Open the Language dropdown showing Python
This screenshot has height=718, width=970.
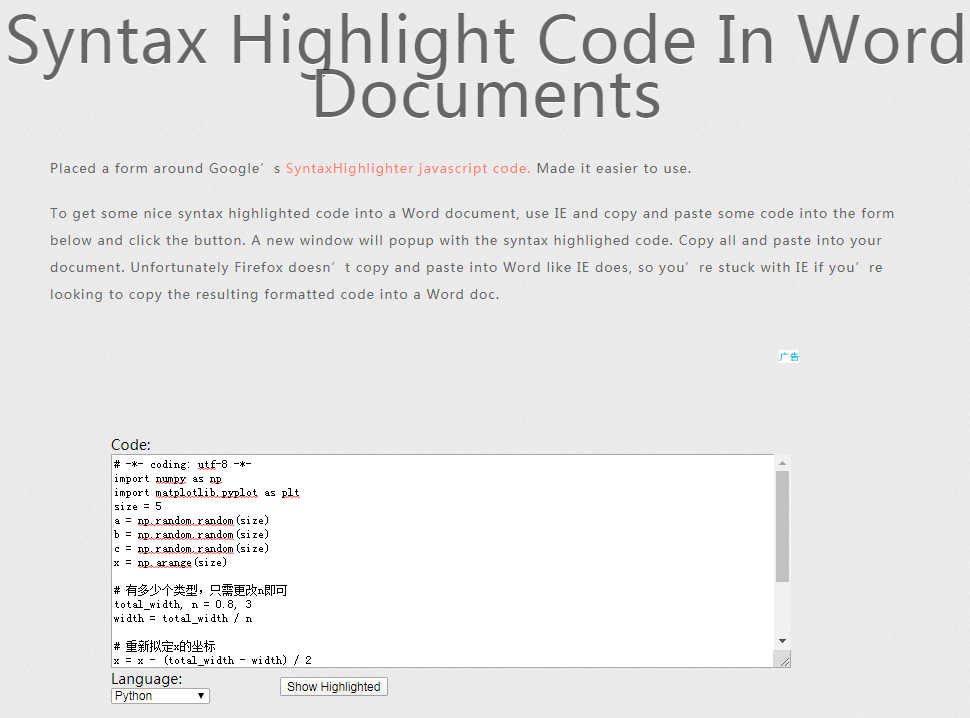pyautogui.click(x=159, y=695)
